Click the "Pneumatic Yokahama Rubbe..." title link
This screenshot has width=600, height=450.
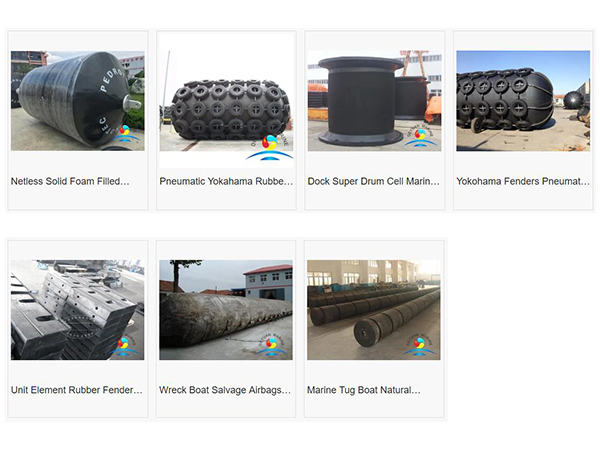(226, 181)
